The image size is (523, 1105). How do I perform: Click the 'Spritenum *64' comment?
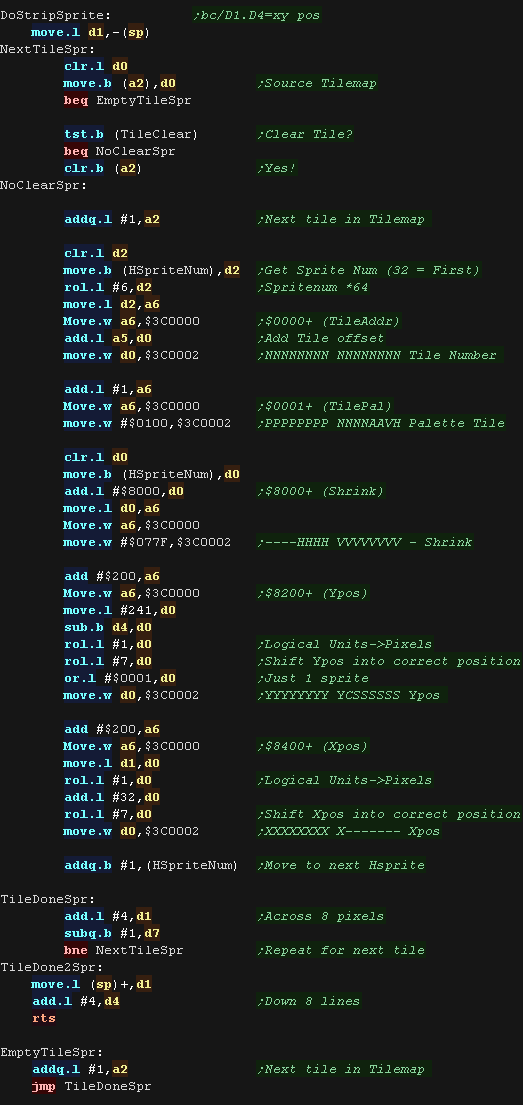pyautogui.click(x=312, y=287)
